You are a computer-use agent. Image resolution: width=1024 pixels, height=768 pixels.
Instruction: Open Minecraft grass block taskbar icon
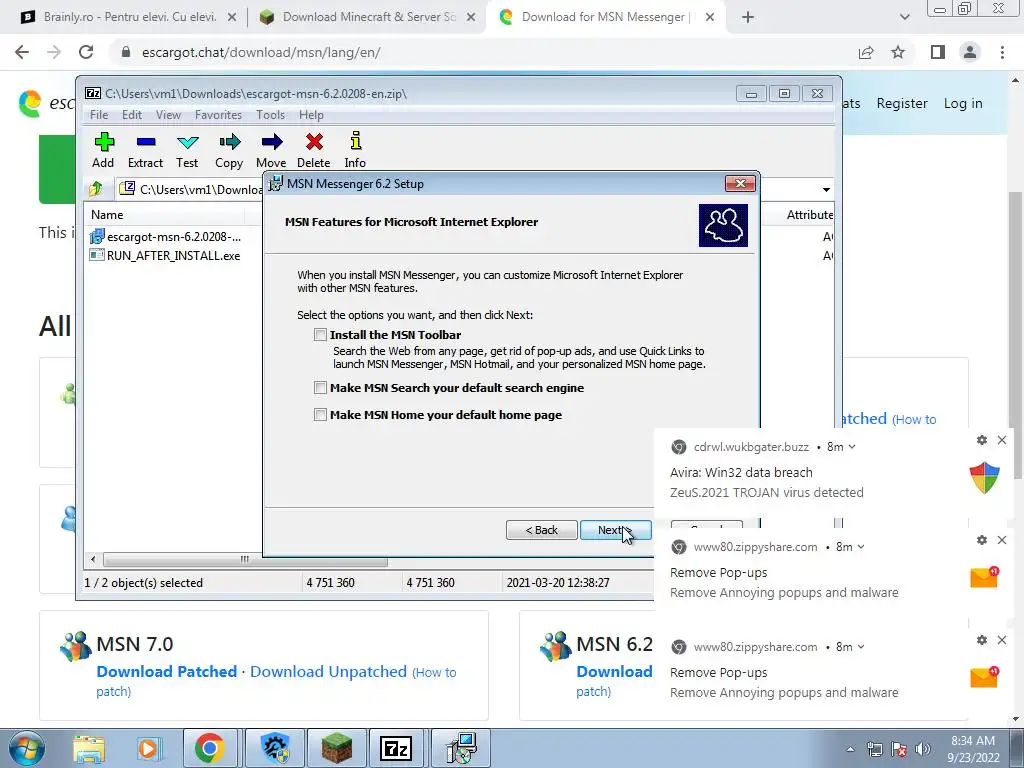coord(337,748)
